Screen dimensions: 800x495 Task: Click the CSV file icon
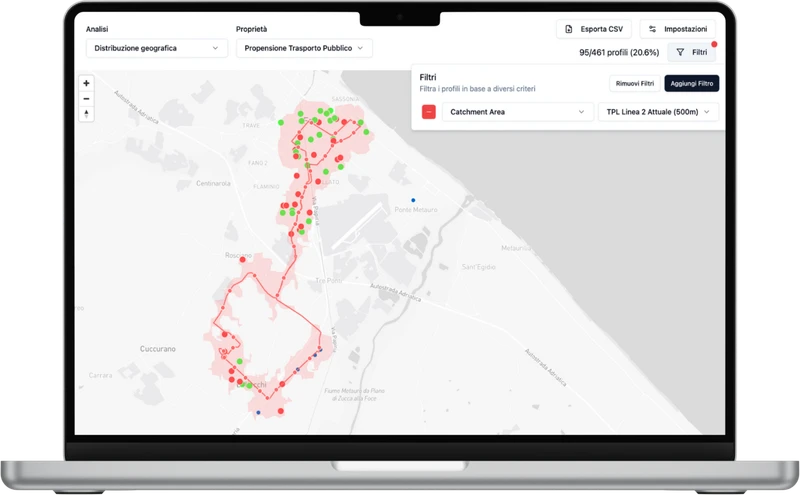(569, 29)
